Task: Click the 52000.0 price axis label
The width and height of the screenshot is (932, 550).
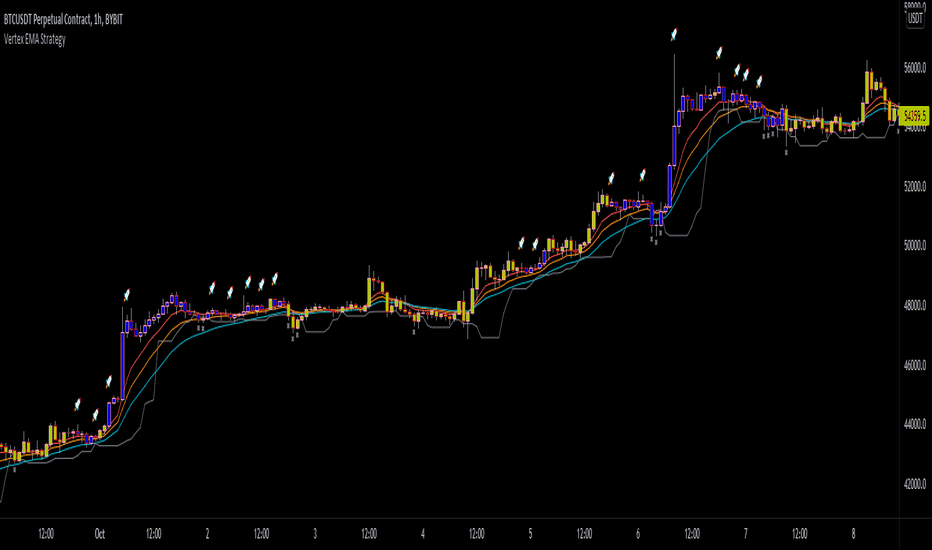Action: [915, 187]
